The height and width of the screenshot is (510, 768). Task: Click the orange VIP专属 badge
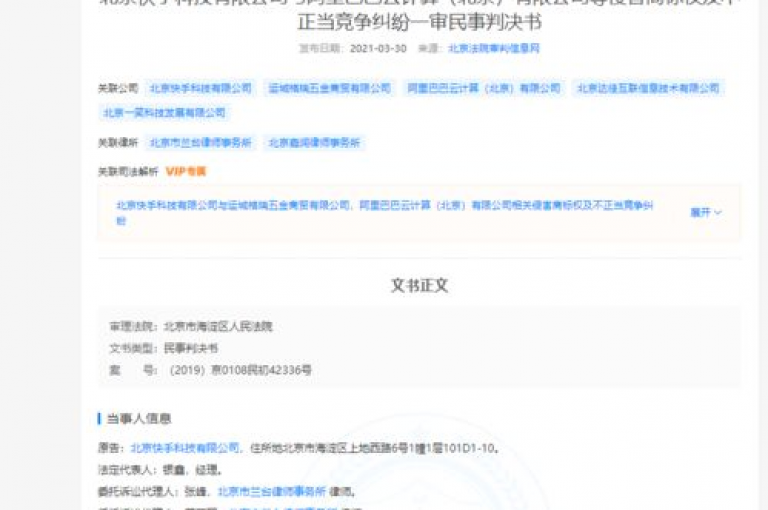(x=186, y=171)
